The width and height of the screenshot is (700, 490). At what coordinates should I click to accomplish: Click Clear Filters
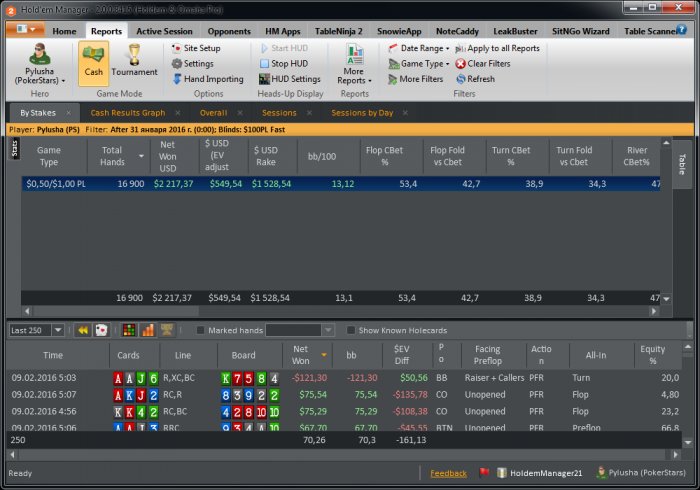[483, 64]
